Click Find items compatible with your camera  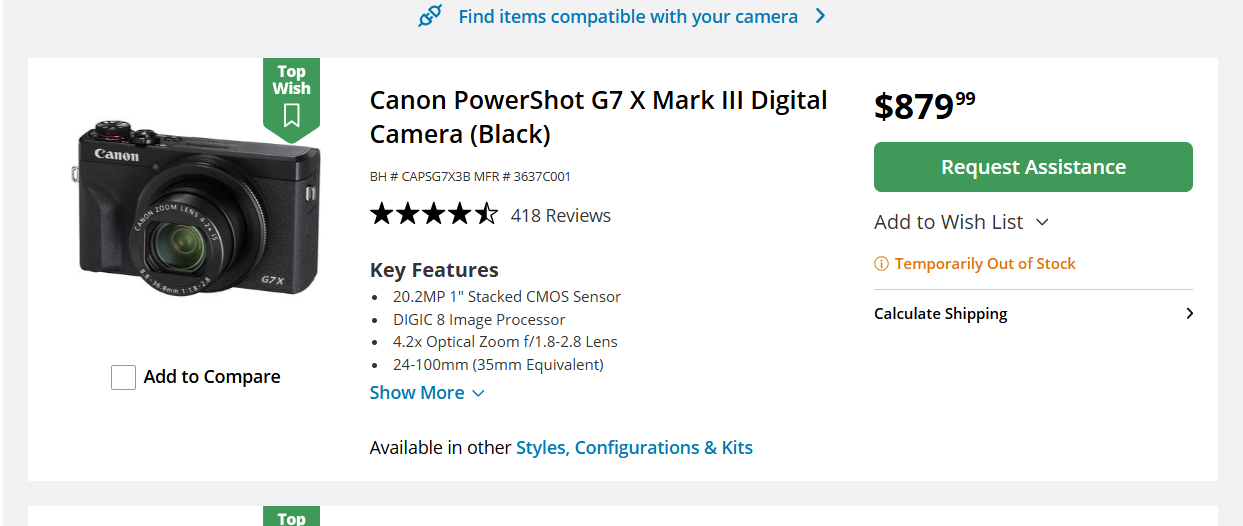[x=628, y=16]
